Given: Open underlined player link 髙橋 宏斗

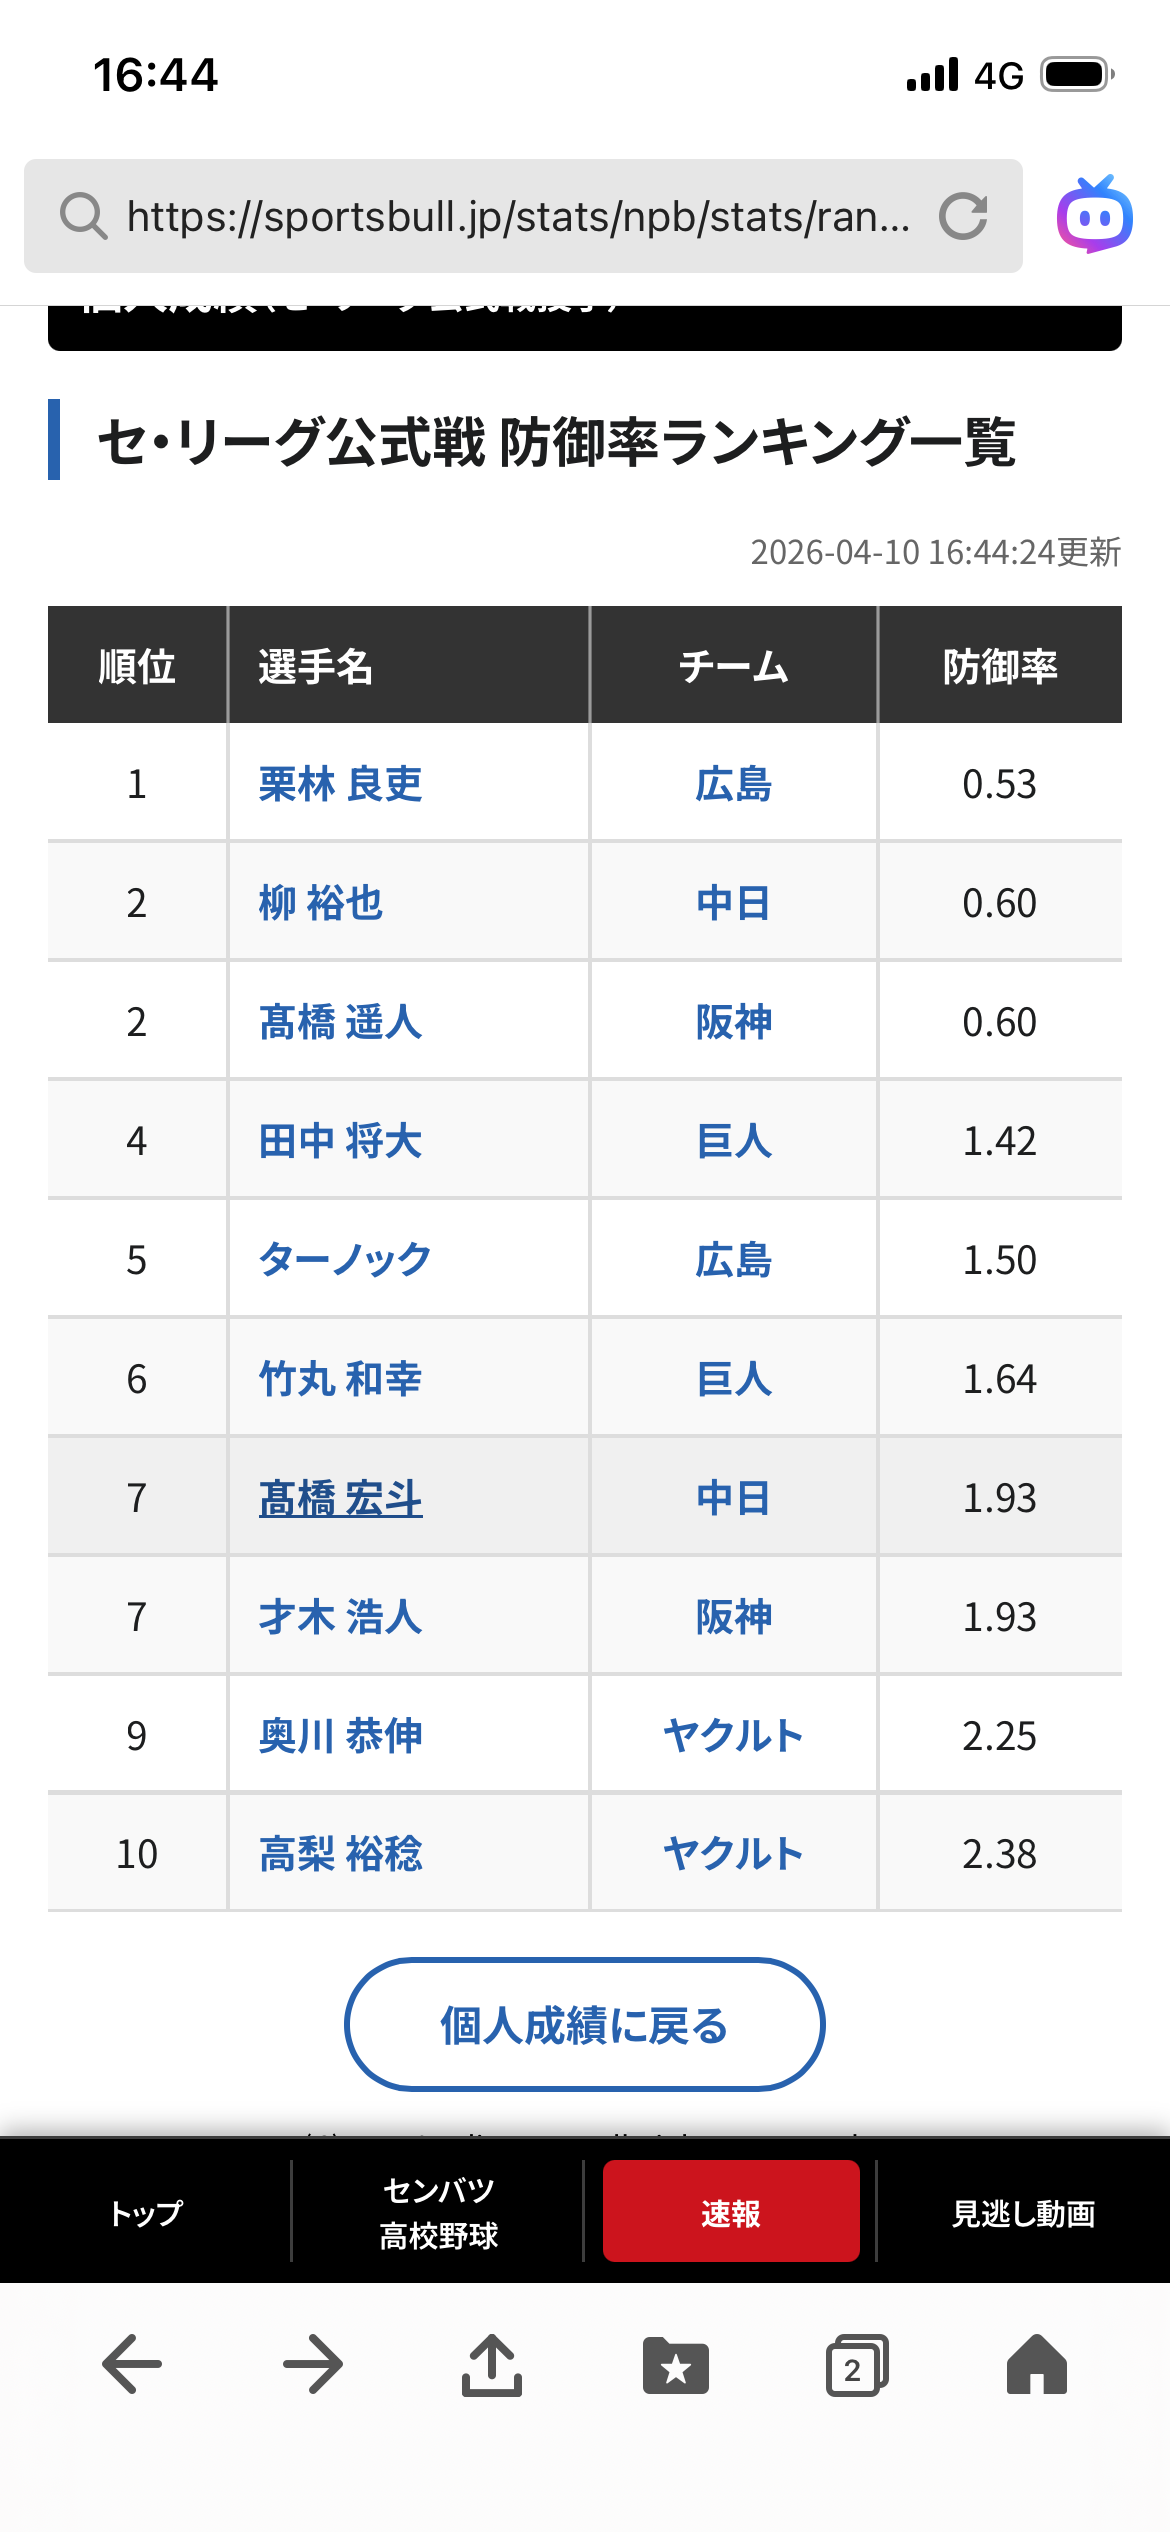Looking at the screenshot, I should point(340,1498).
